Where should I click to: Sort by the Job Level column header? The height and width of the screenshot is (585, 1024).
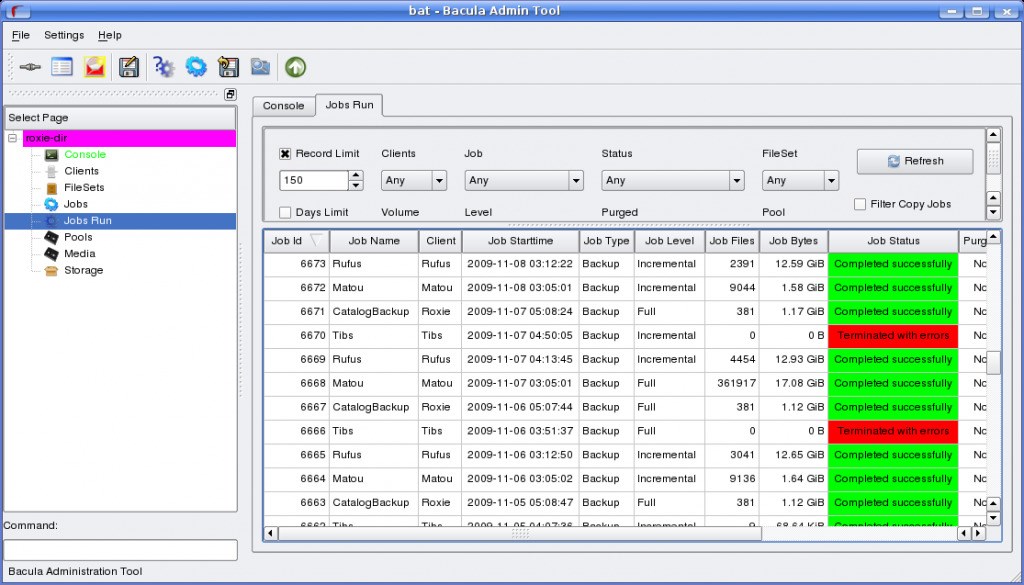point(669,241)
